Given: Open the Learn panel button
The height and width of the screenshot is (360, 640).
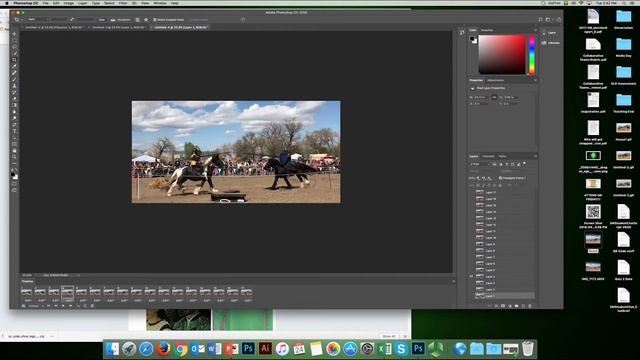Looking at the screenshot, I should pos(550,33).
